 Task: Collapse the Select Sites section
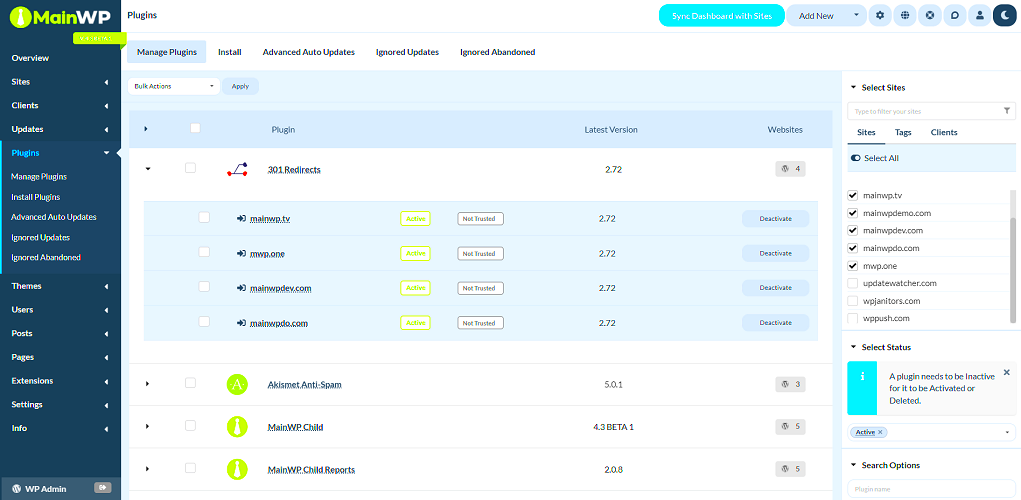[854, 87]
